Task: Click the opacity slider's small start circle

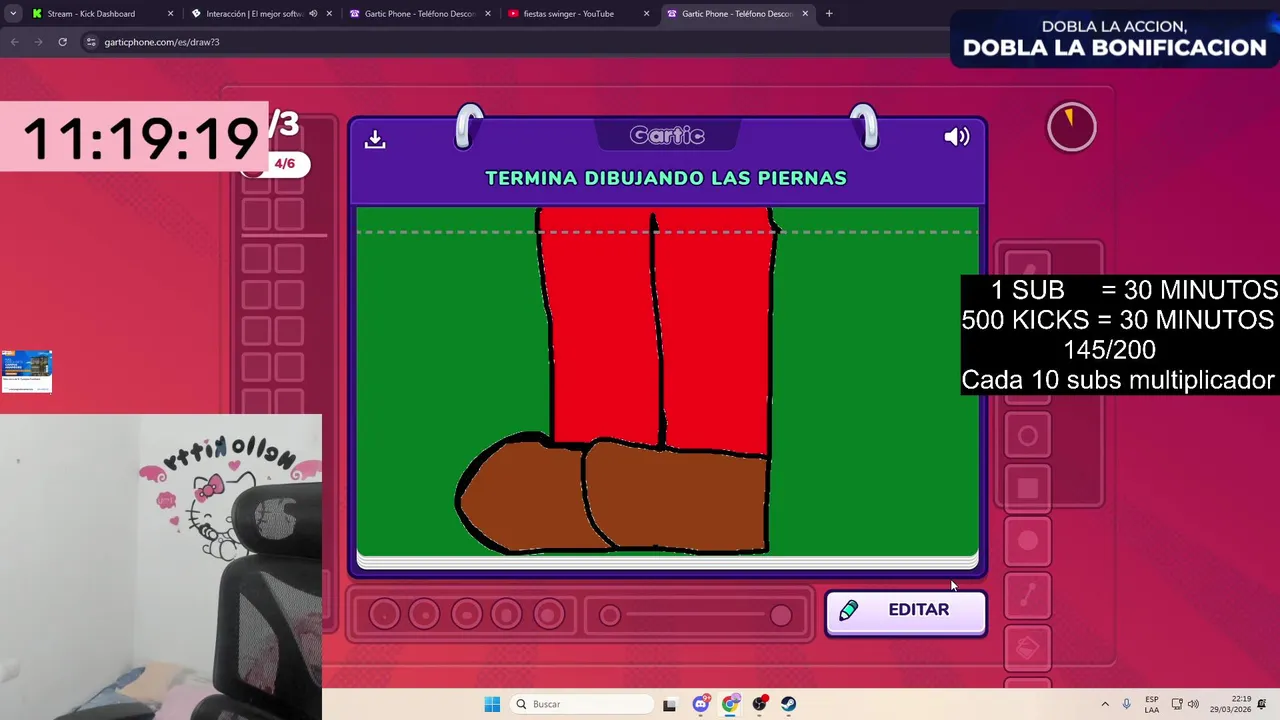Action: pos(609,615)
